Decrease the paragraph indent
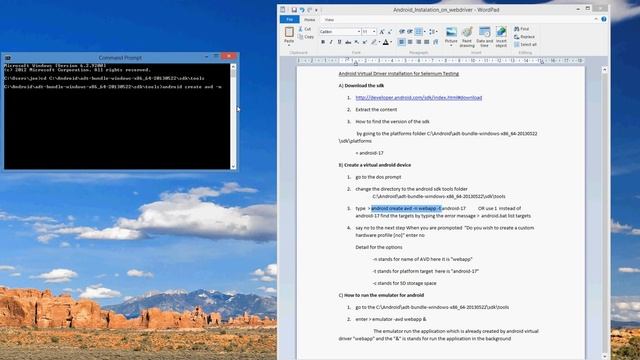Screen dimensions: 640x360 coord(402,31)
